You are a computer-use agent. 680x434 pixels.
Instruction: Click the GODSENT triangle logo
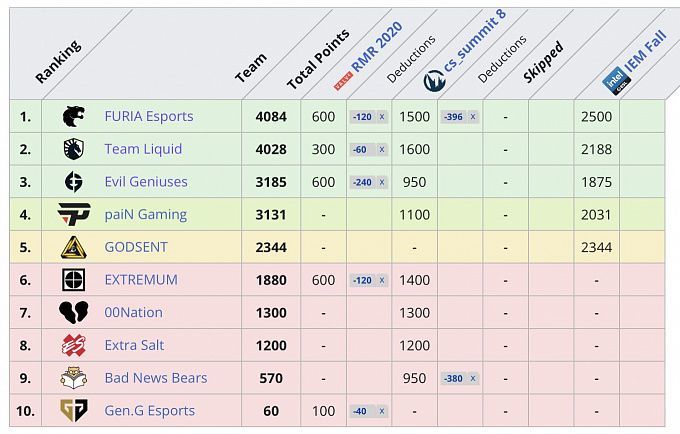click(x=73, y=247)
